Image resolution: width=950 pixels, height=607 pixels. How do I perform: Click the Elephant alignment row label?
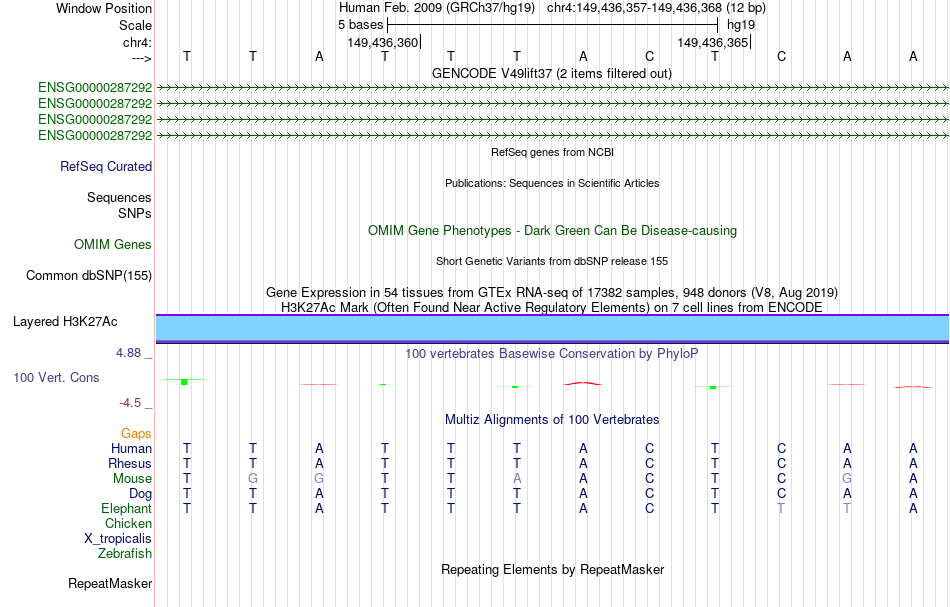point(126,508)
